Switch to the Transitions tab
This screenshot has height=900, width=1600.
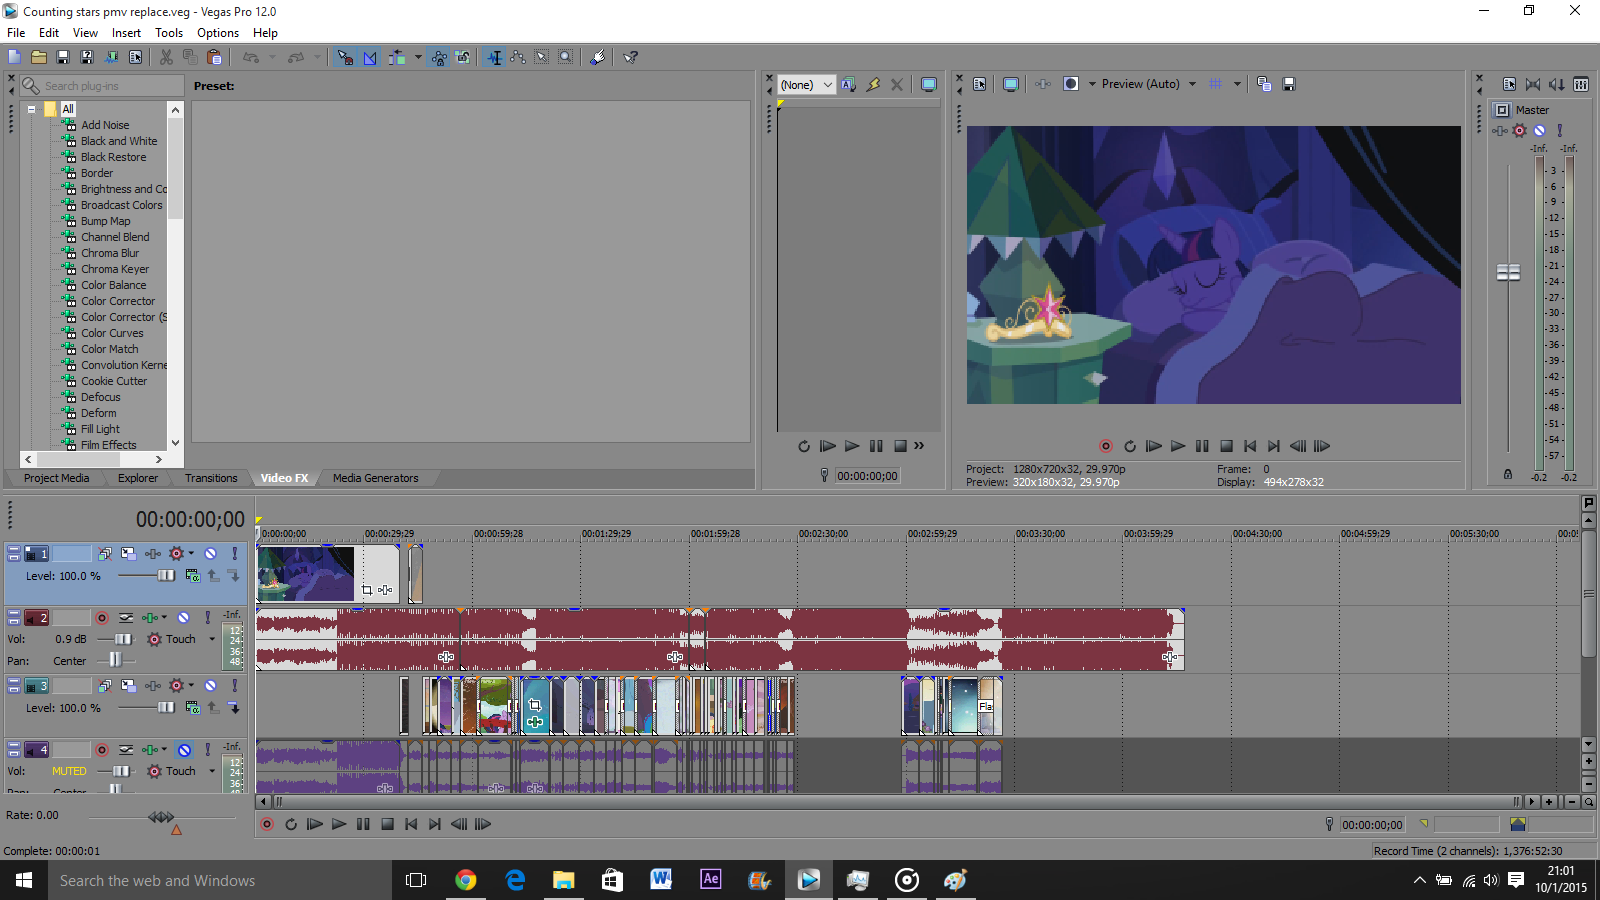[x=211, y=478]
